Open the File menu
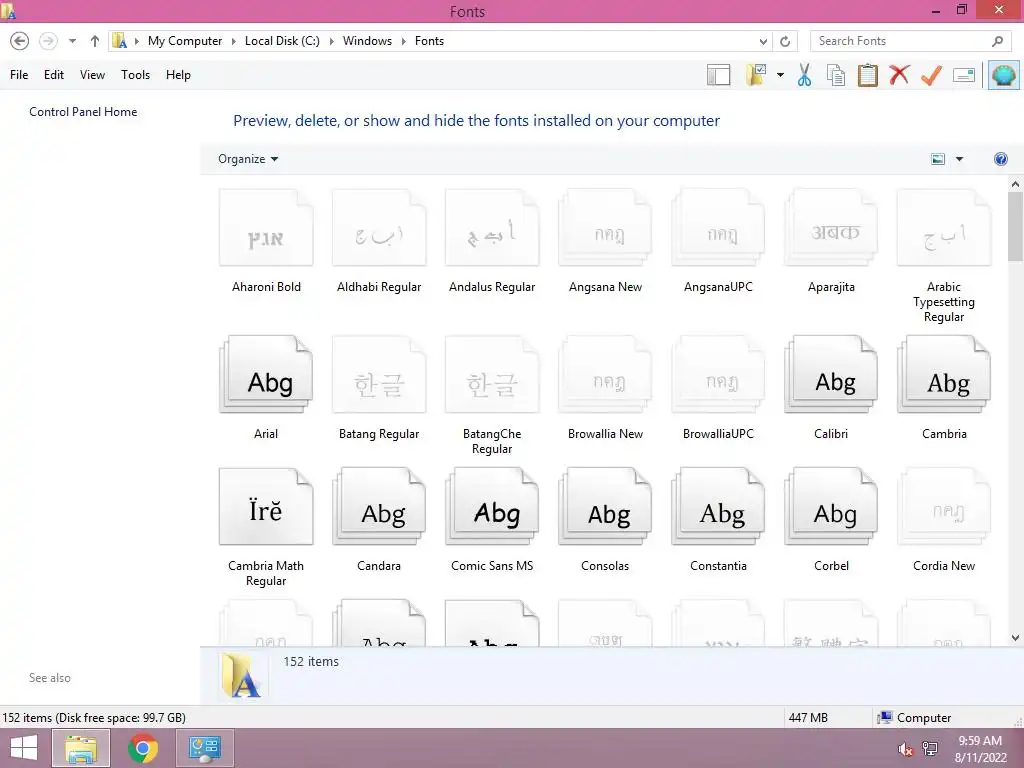 click(19, 75)
